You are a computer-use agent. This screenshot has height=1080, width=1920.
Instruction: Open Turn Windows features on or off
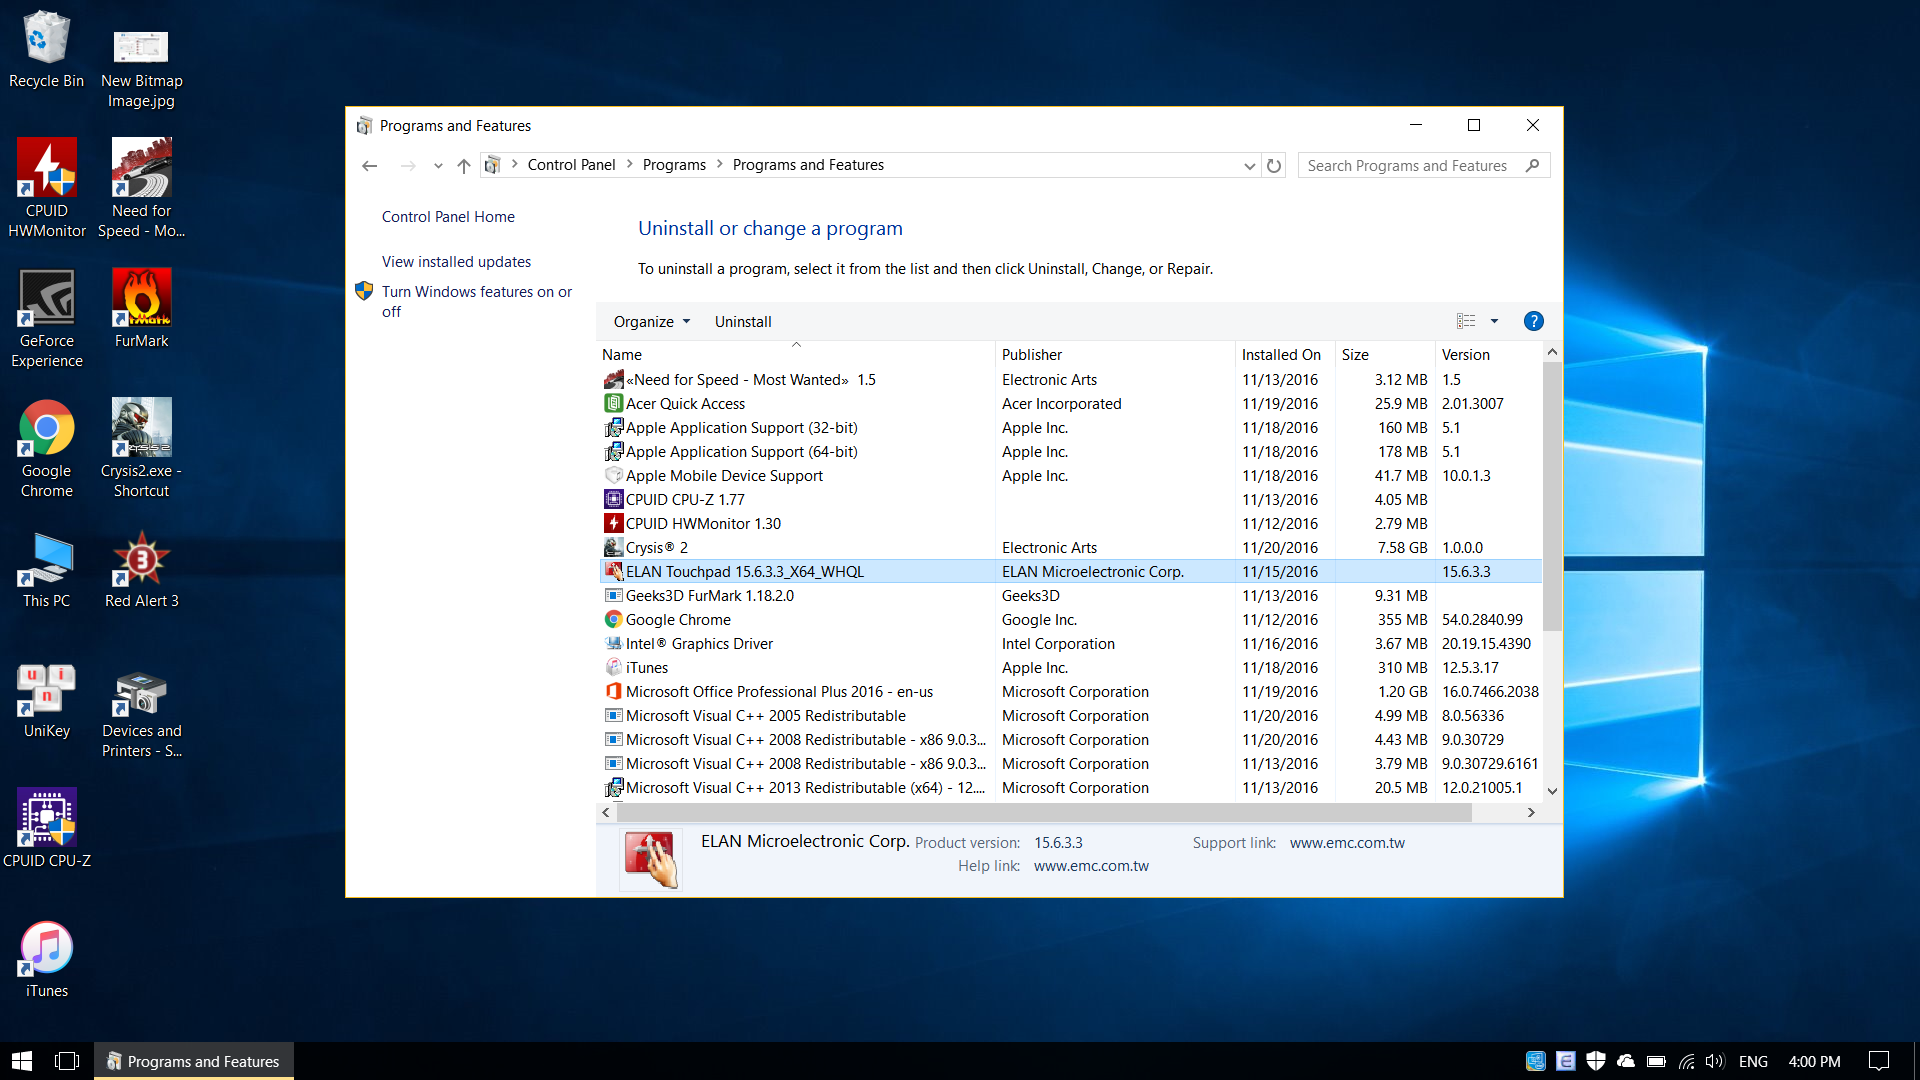(477, 302)
